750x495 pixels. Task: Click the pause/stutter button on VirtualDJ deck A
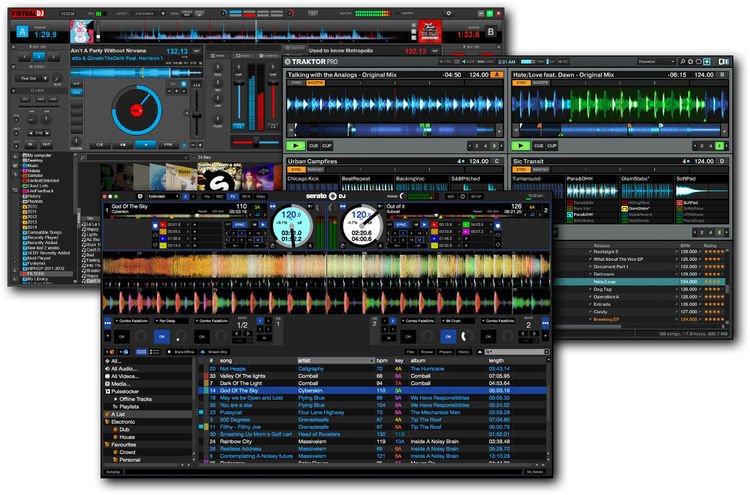click(123, 144)
